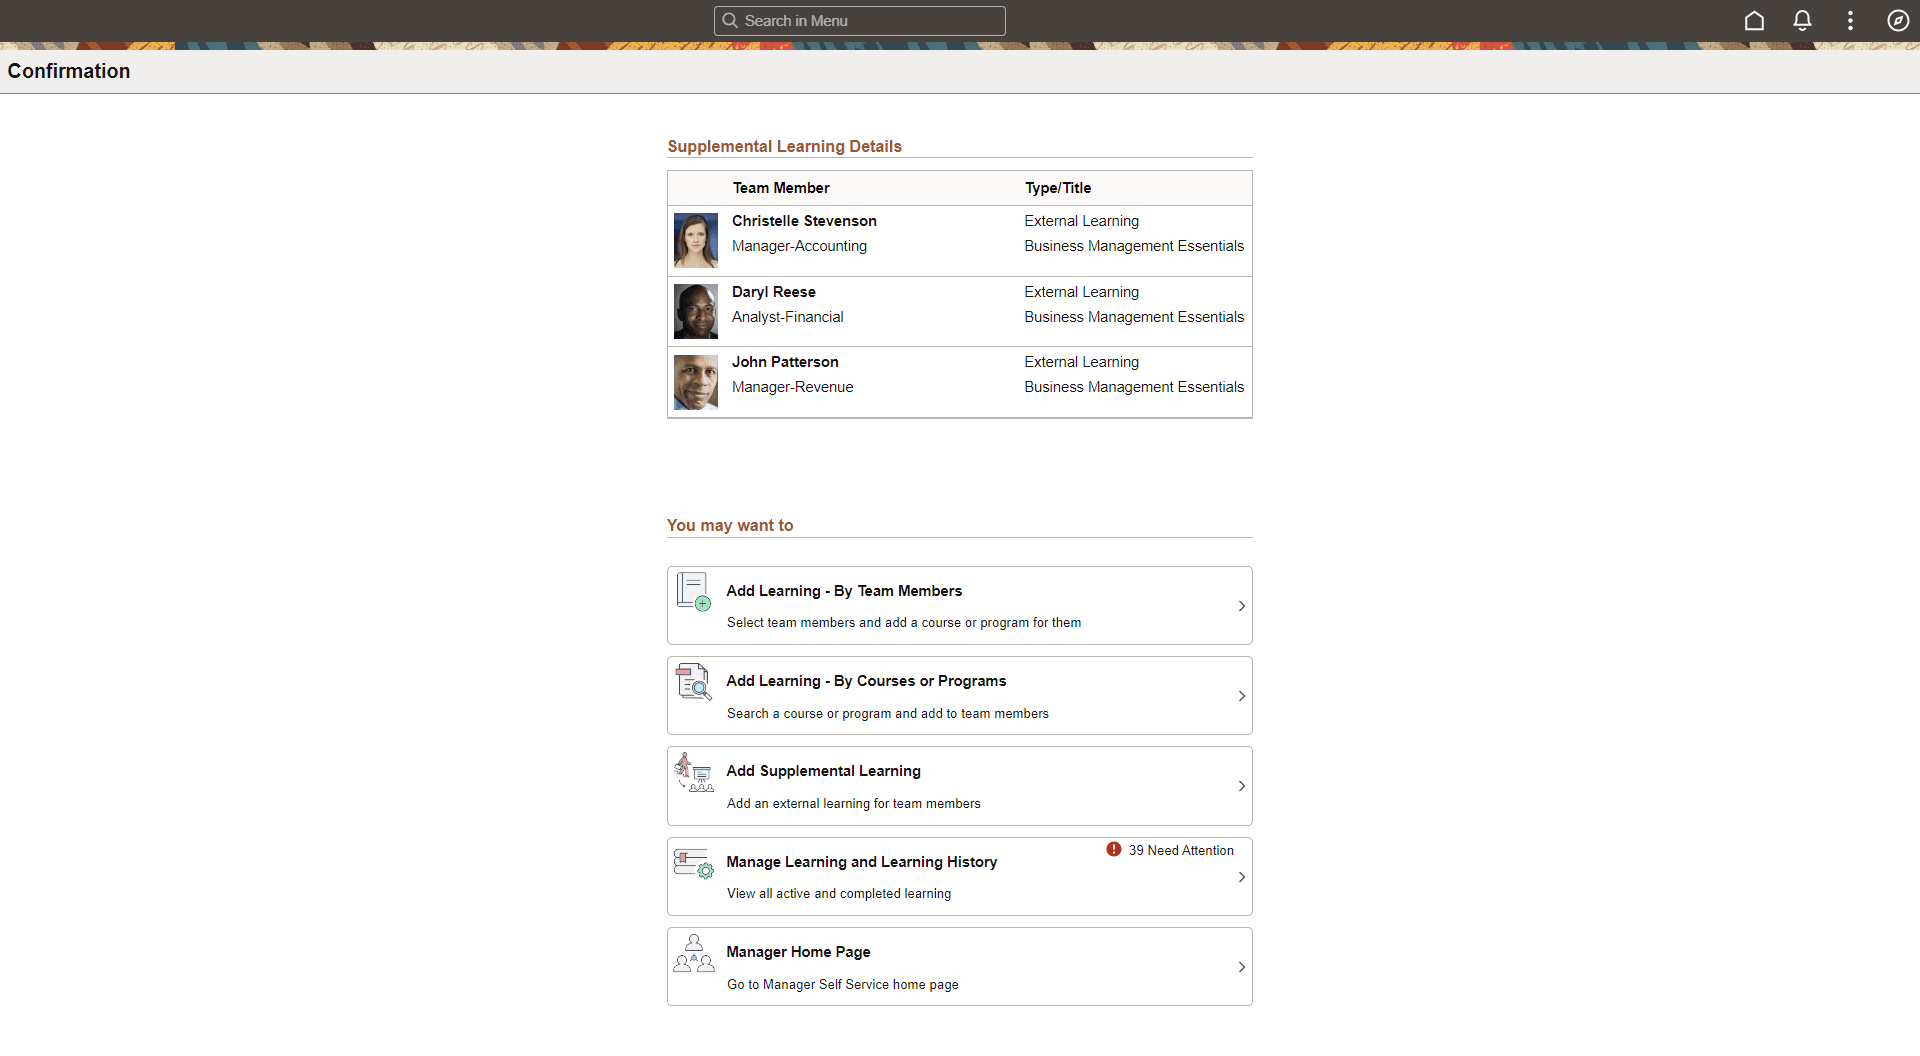Open the NavBar compass icon
1920x1056 pixels.
tap(1898, 20)
